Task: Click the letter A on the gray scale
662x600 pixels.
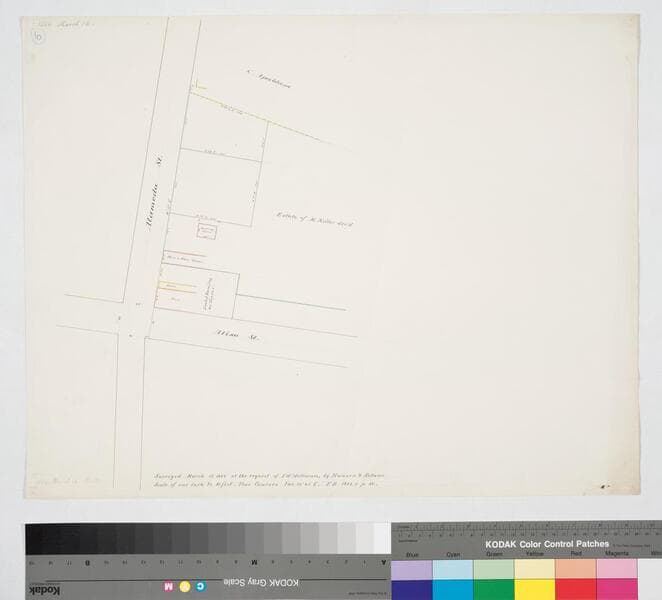Action: click(384, 562)
